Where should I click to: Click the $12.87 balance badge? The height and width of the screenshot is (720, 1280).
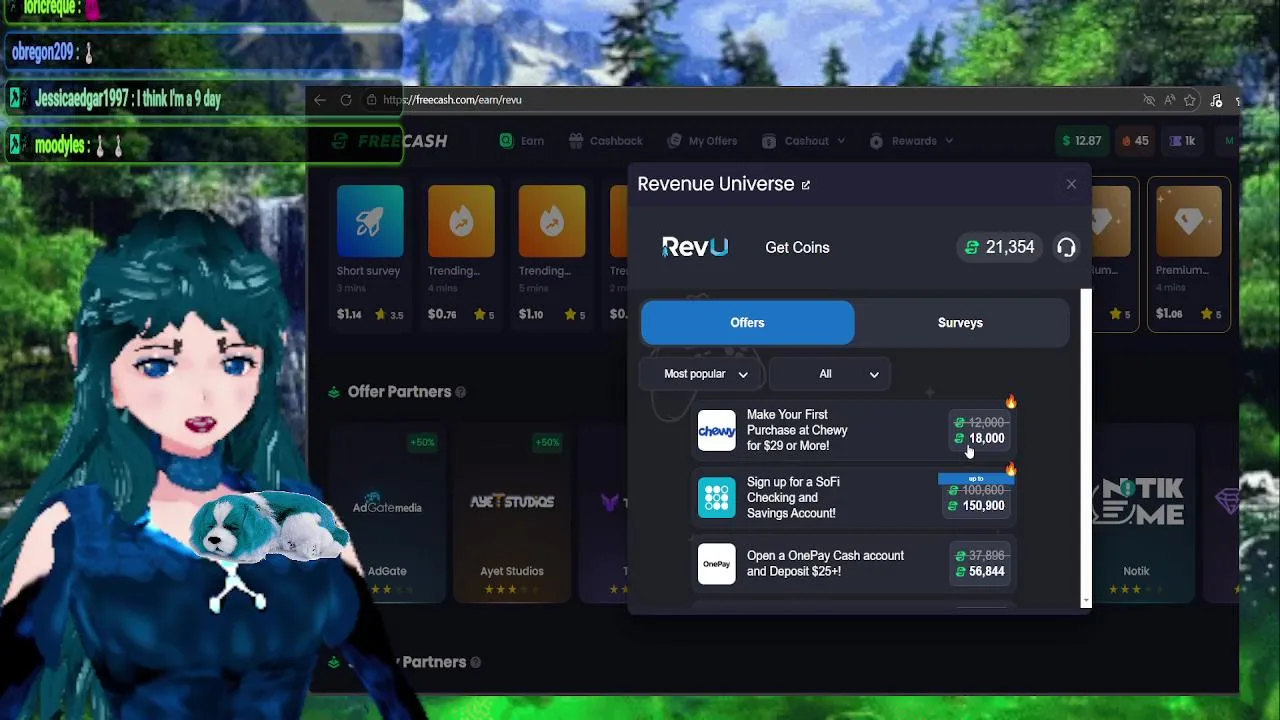click(x=1081, y=141)
